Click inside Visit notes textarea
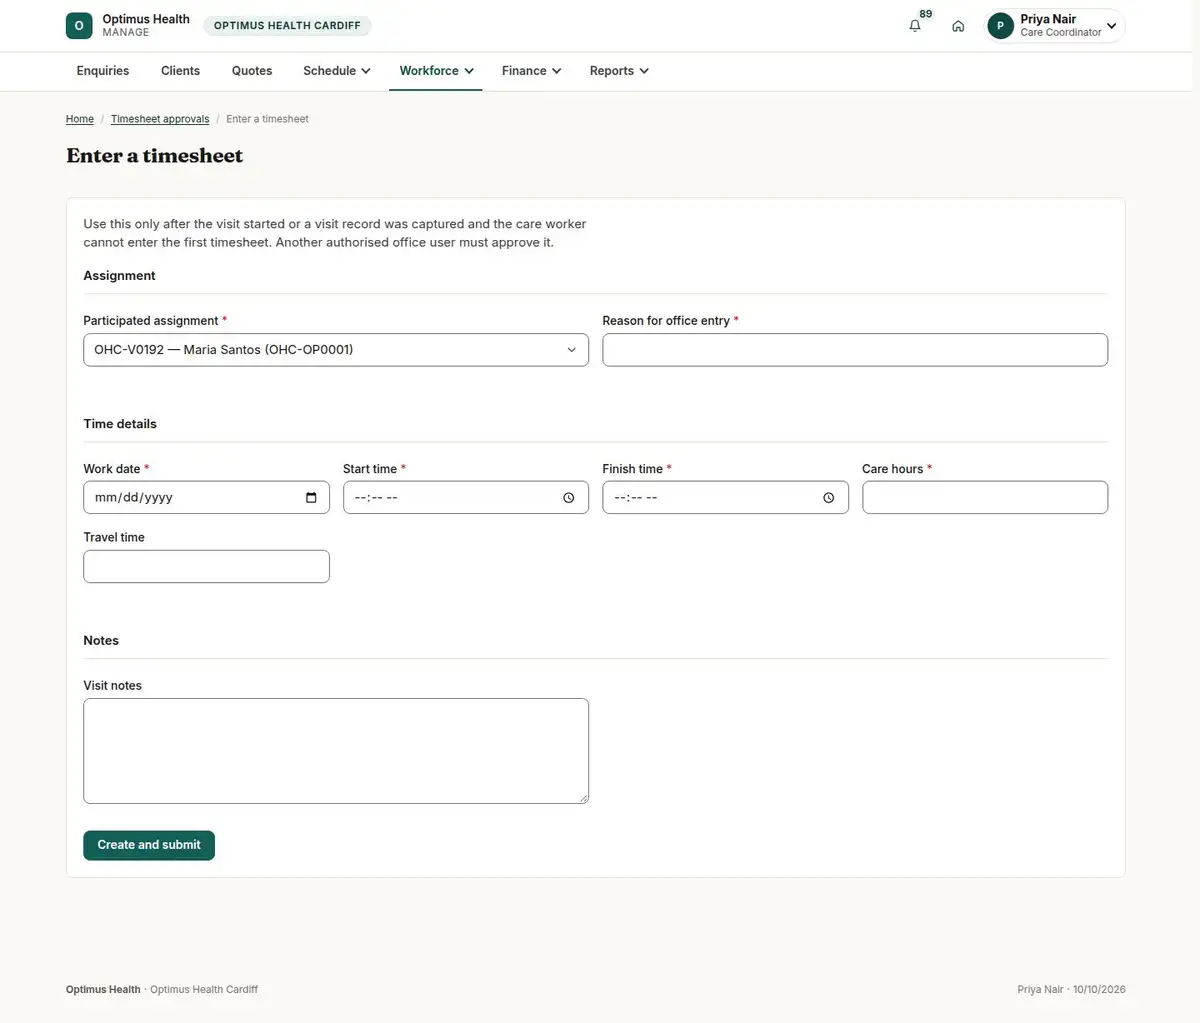 pos(336,751)
